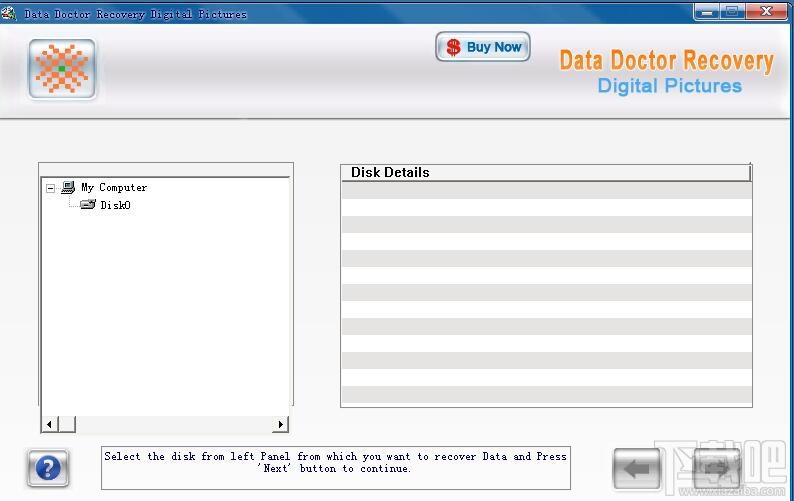Screen dimensions: 794x501
Task: Proceed with the Next arrow button
Action: pos(717,469)
